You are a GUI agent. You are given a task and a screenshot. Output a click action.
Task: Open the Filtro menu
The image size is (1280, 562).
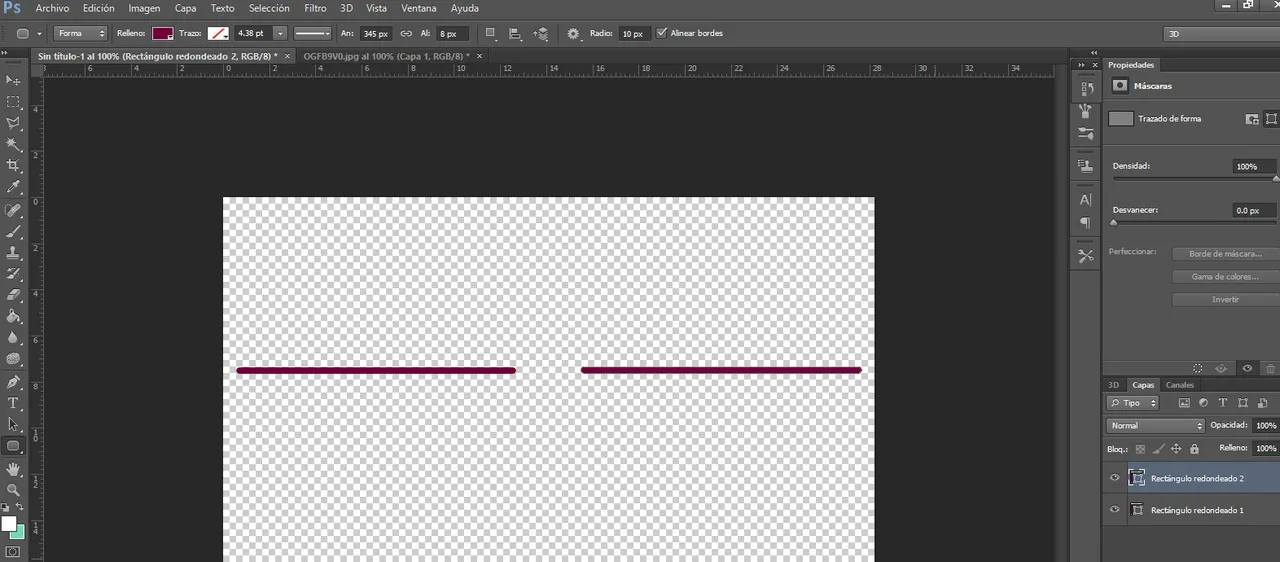(x=315, y=8)
